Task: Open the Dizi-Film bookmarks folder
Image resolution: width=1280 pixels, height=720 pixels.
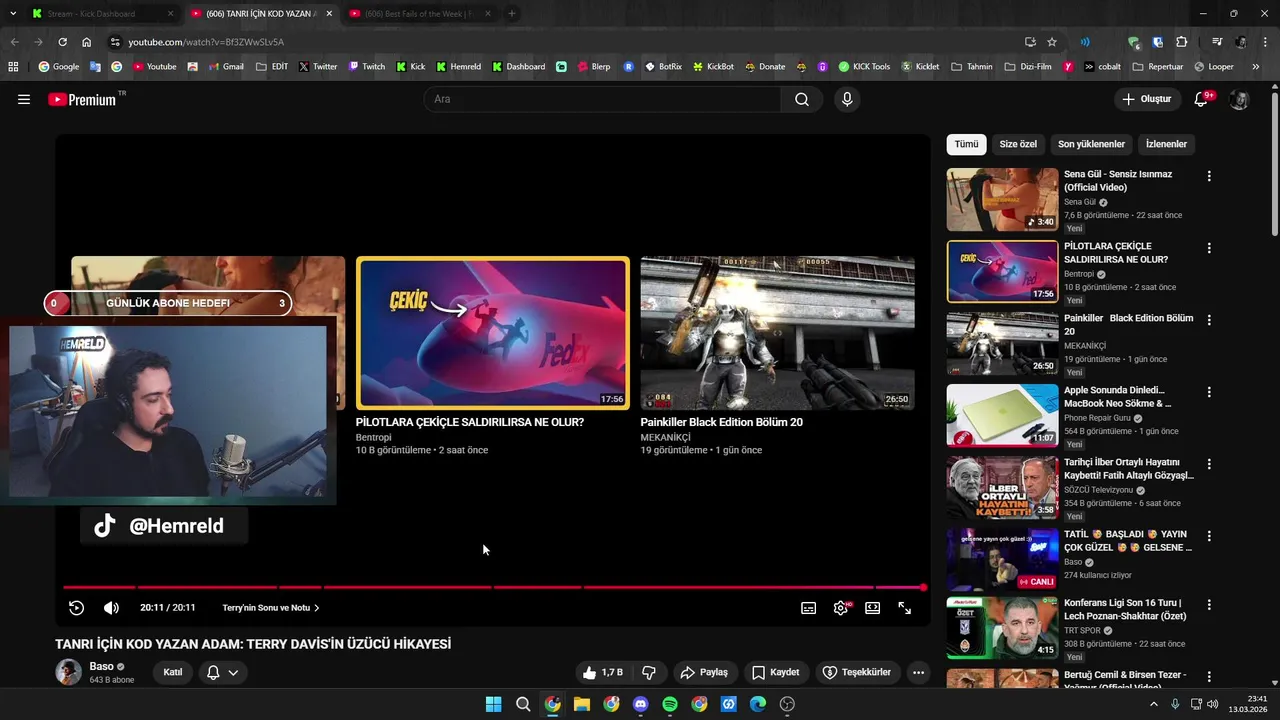Action: click(x=1029, y=67)
